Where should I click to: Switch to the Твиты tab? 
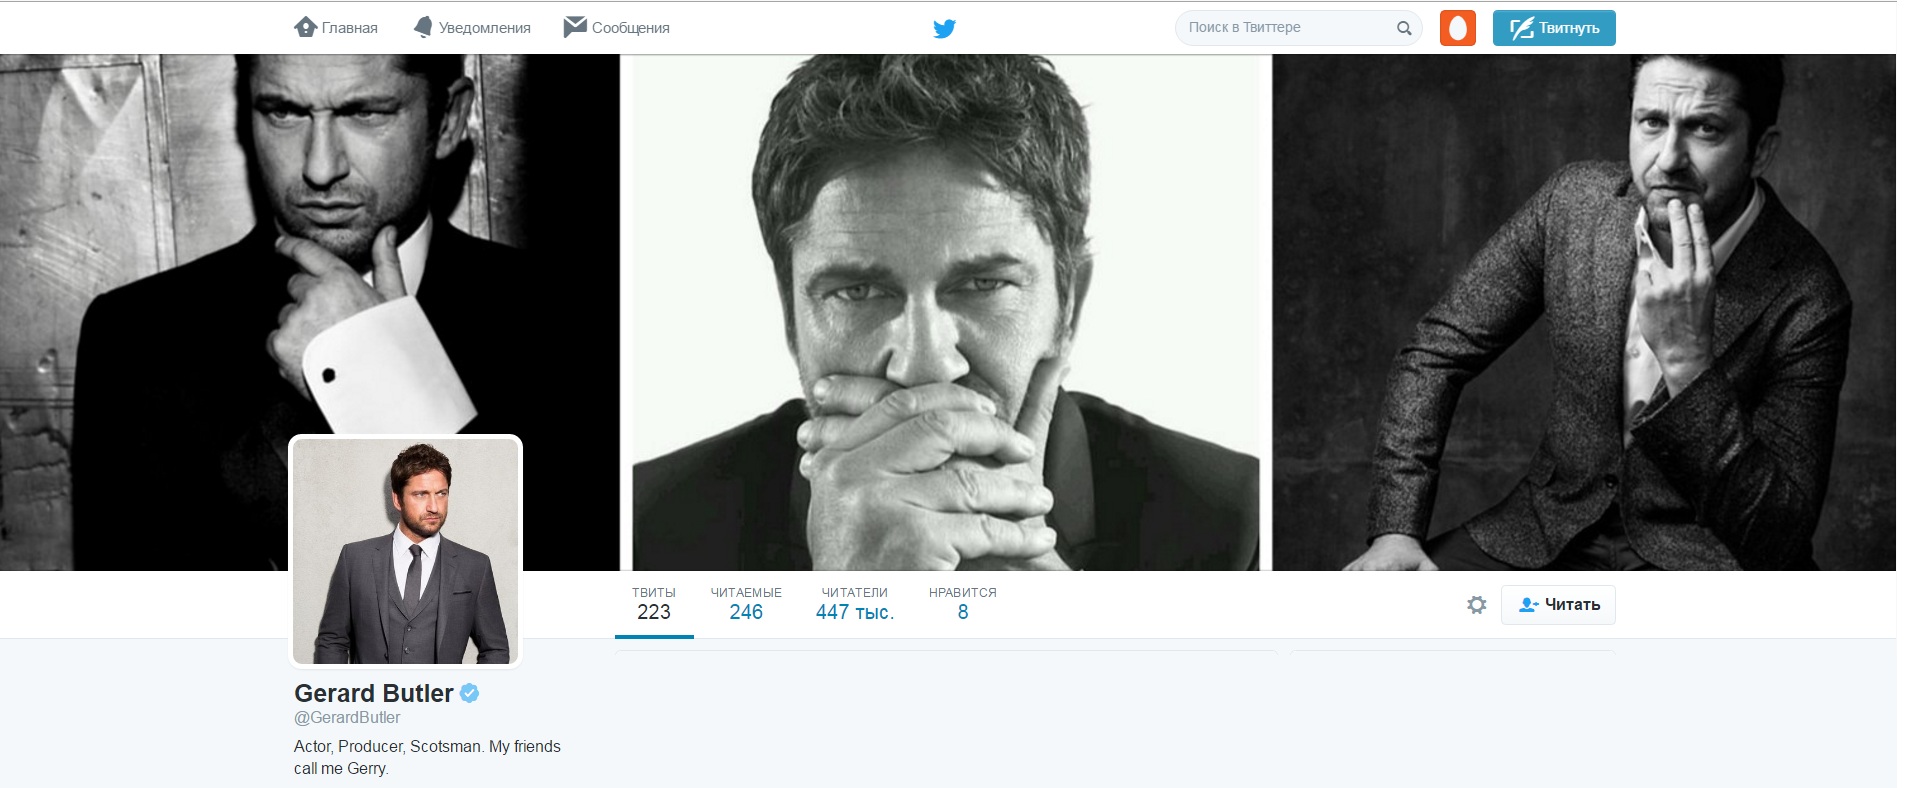[x=654, y=604]
